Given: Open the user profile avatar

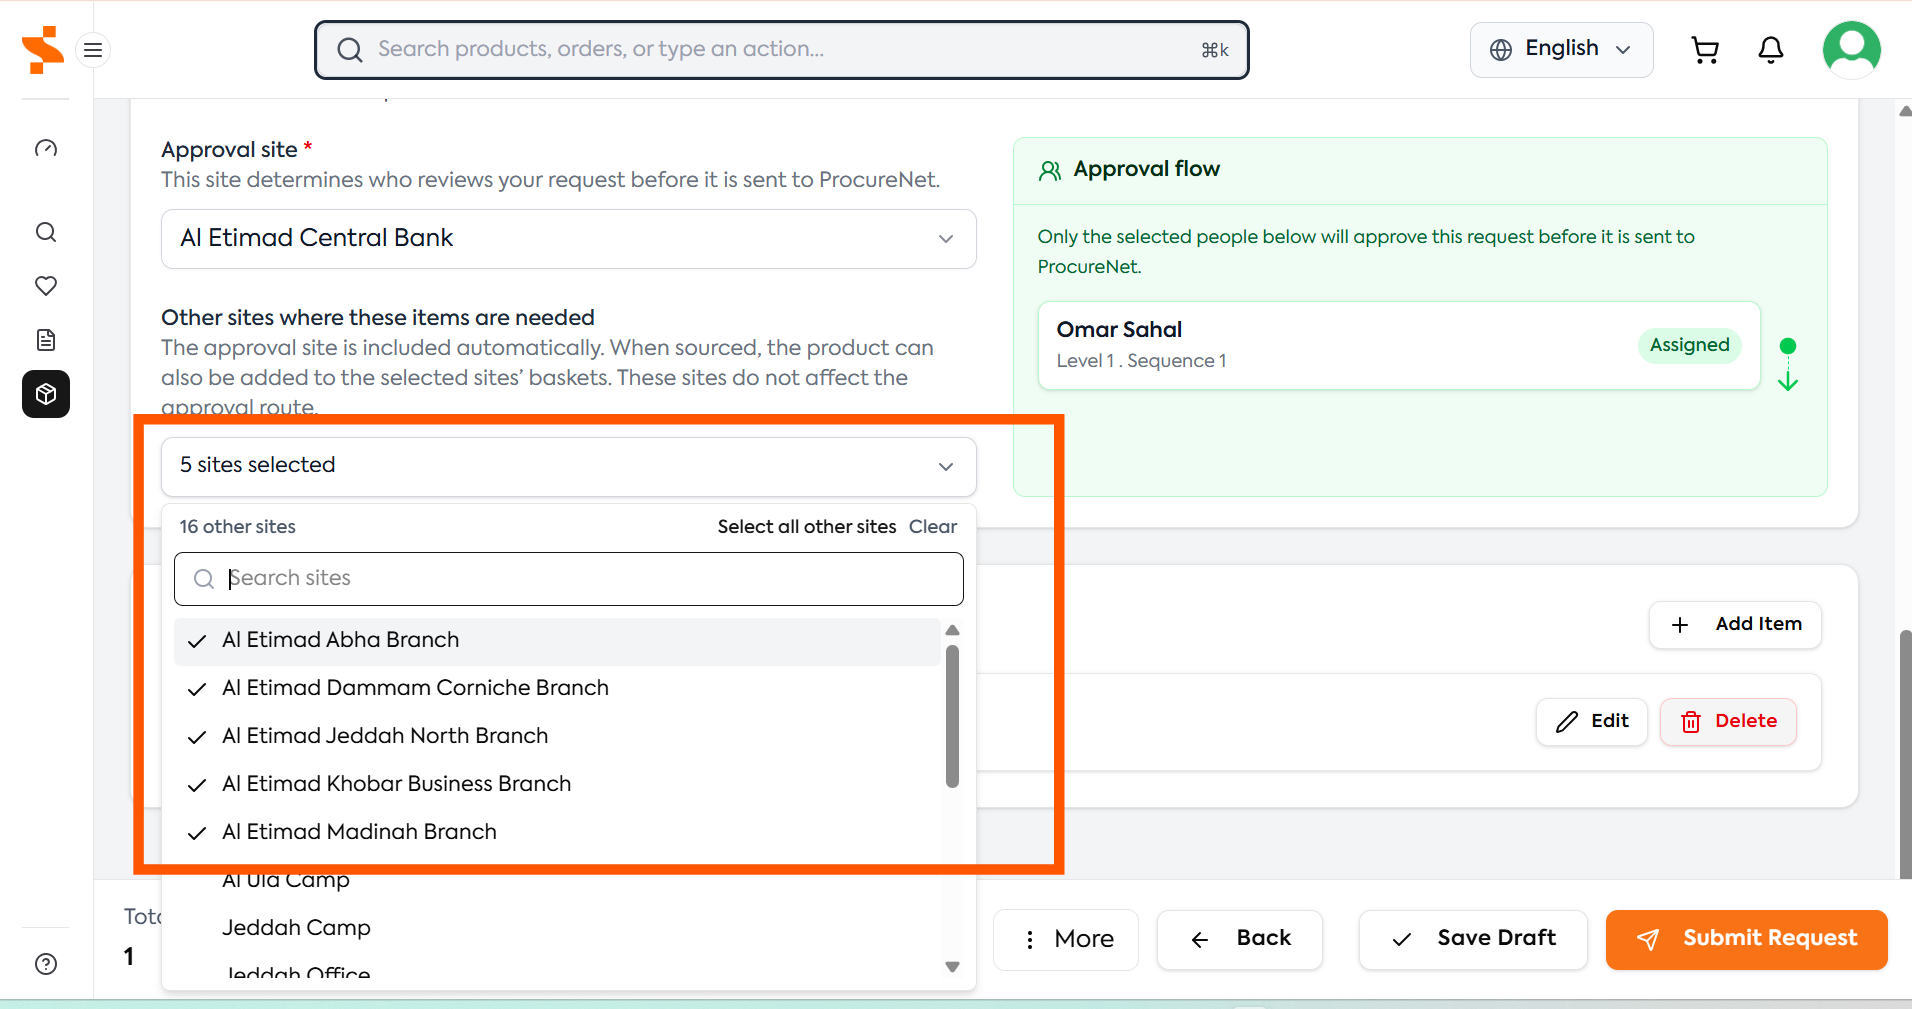Looking at the screenshot, I should click(x=1852, y=50).
